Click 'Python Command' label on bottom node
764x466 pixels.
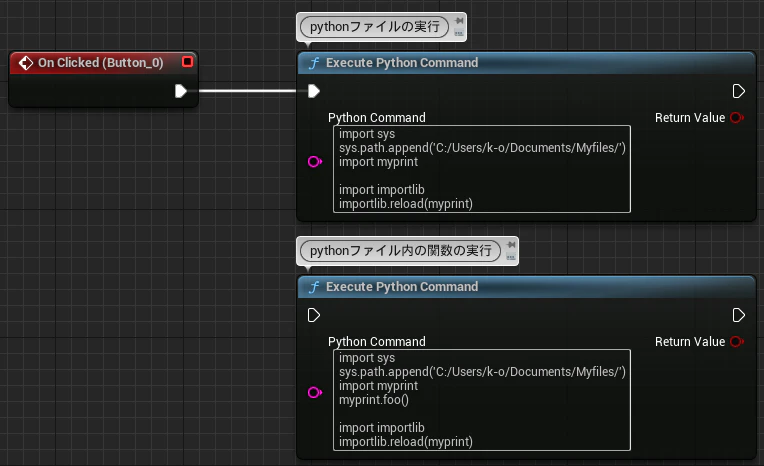click(377, 342)
